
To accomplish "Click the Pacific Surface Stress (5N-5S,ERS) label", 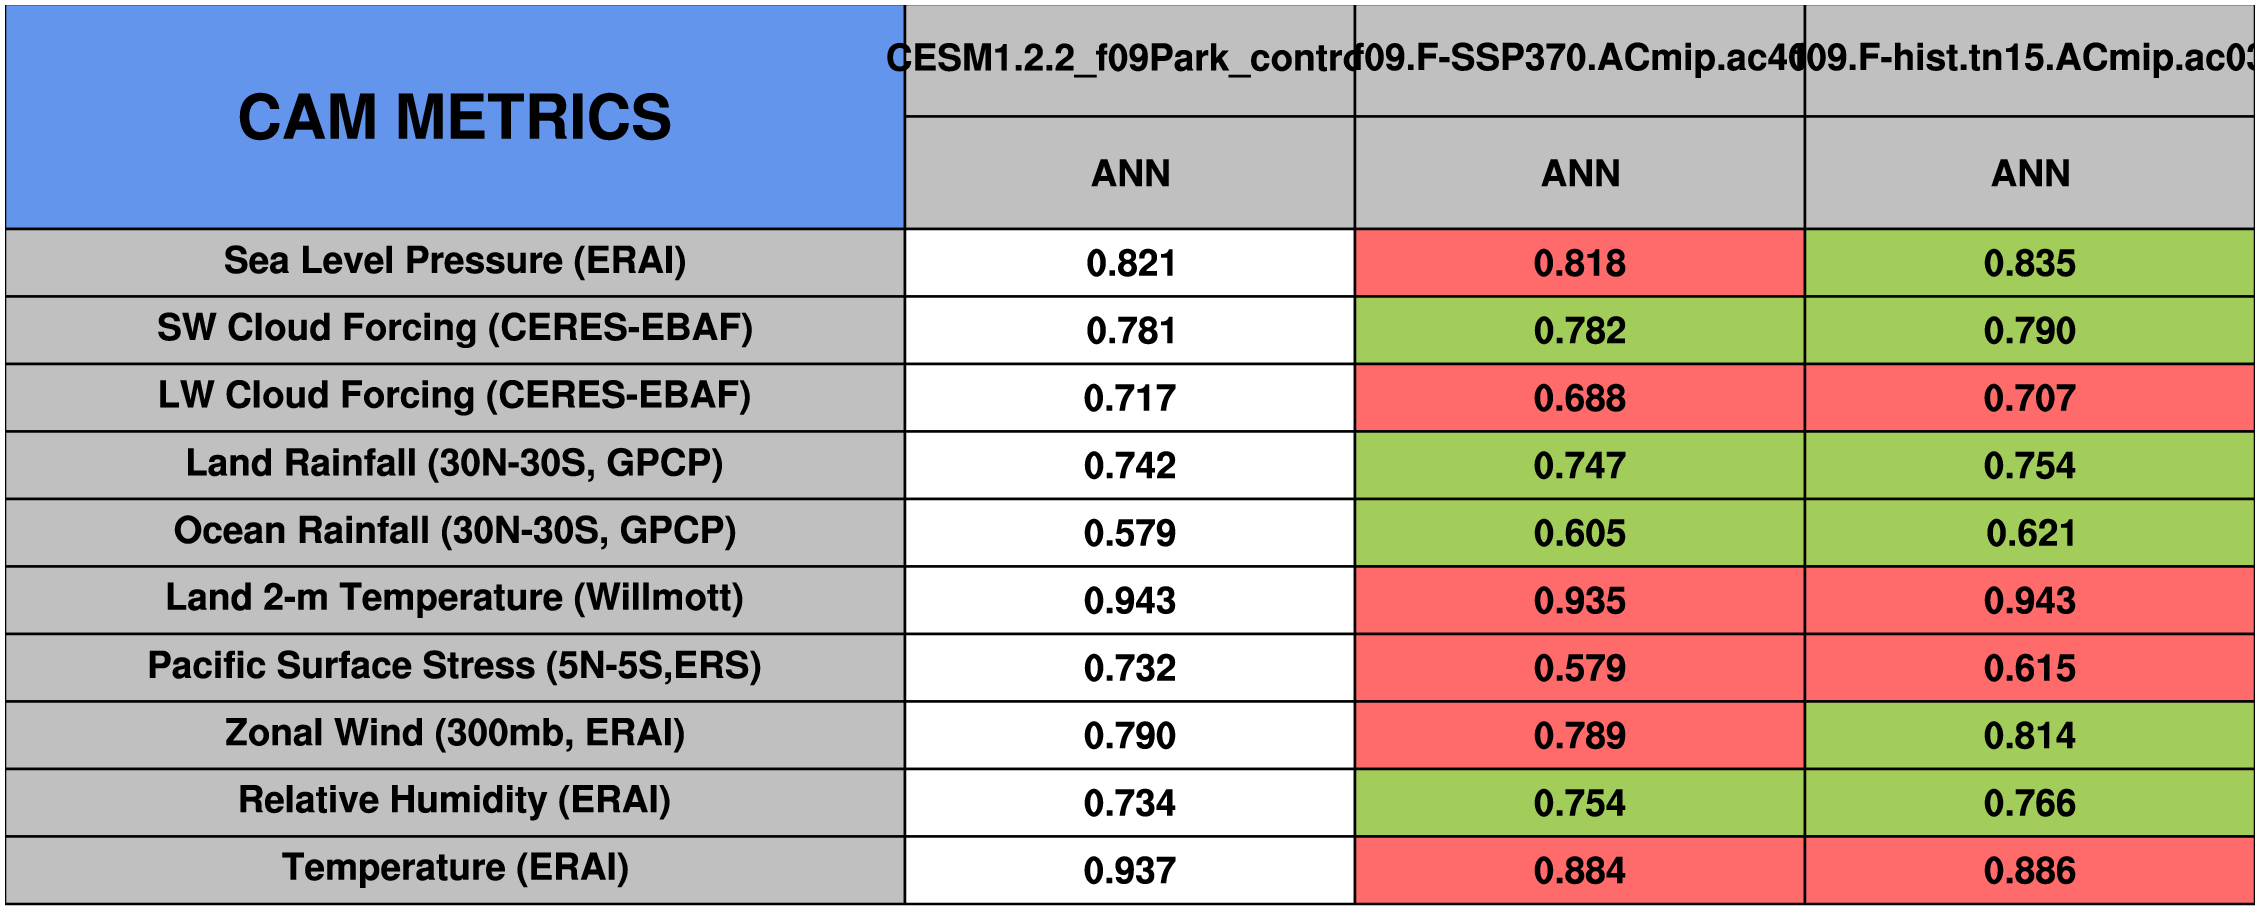I will [x=455, y=666].
